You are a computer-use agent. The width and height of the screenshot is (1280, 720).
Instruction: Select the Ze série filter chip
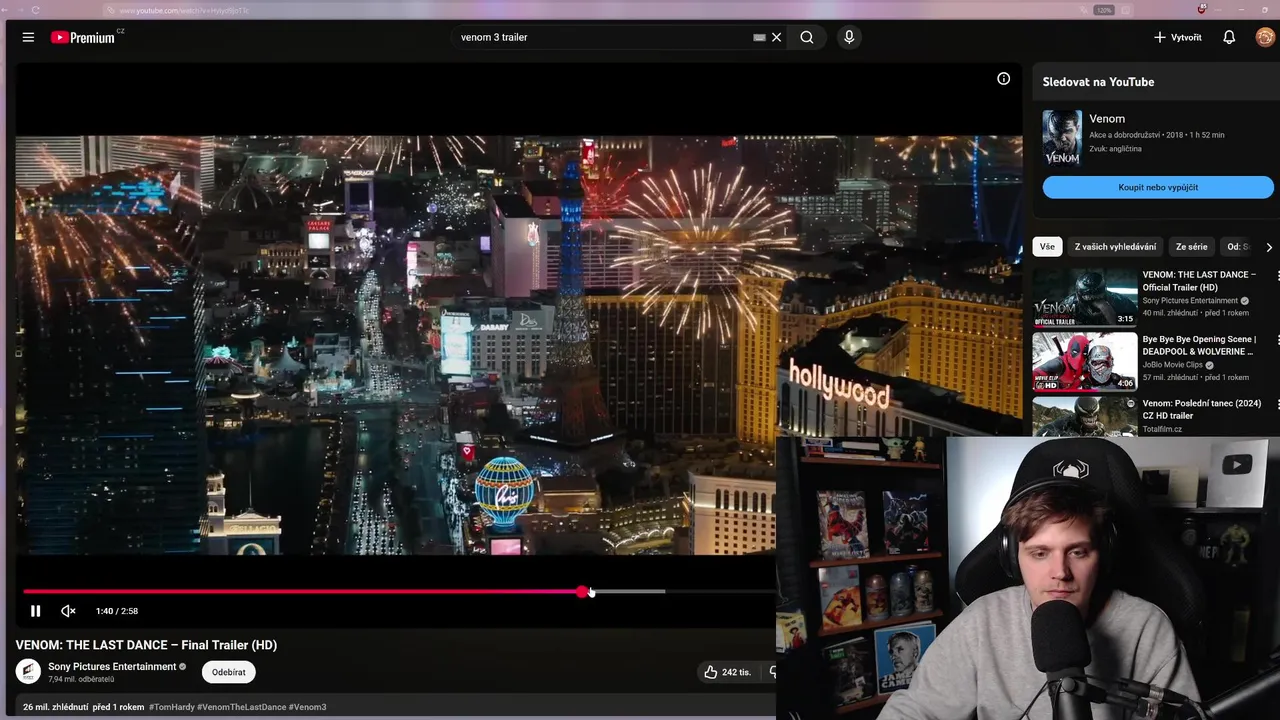click(x=1191, y=246)
